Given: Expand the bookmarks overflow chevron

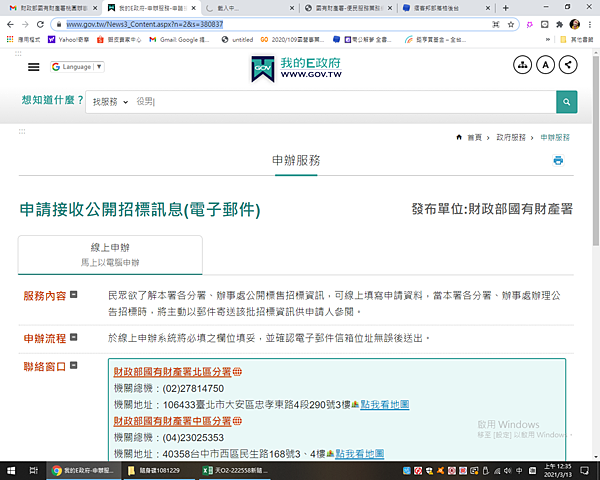Looking at the screenshot, I should [x=548, y=39].
